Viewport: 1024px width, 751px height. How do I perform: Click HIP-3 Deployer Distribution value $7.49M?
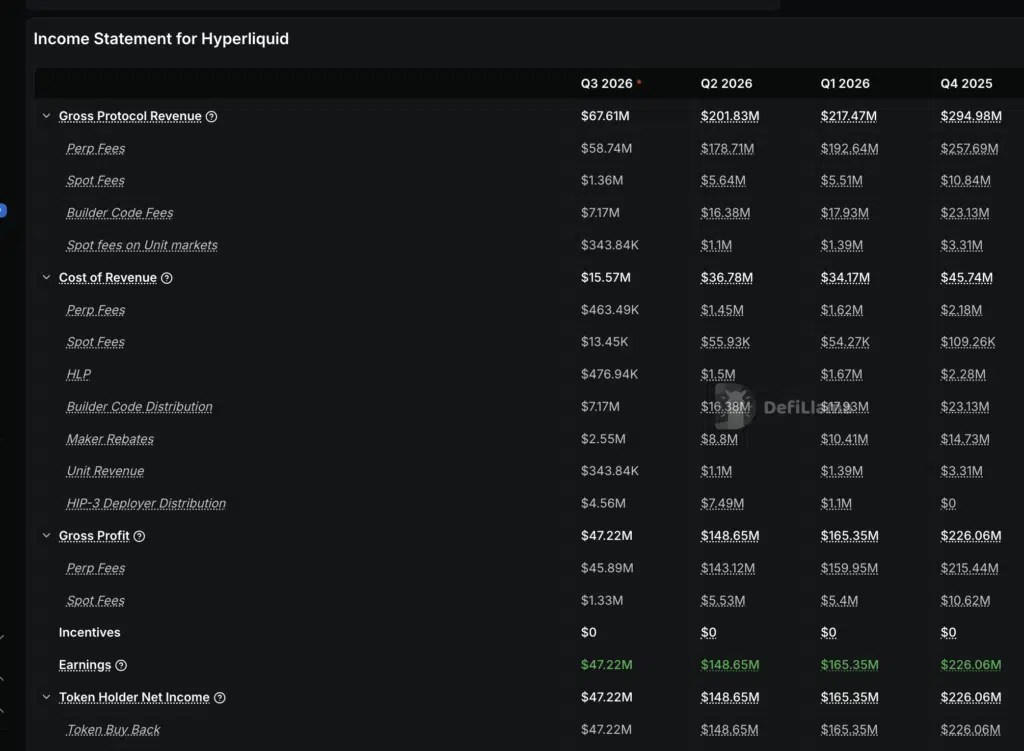point(722,503)
